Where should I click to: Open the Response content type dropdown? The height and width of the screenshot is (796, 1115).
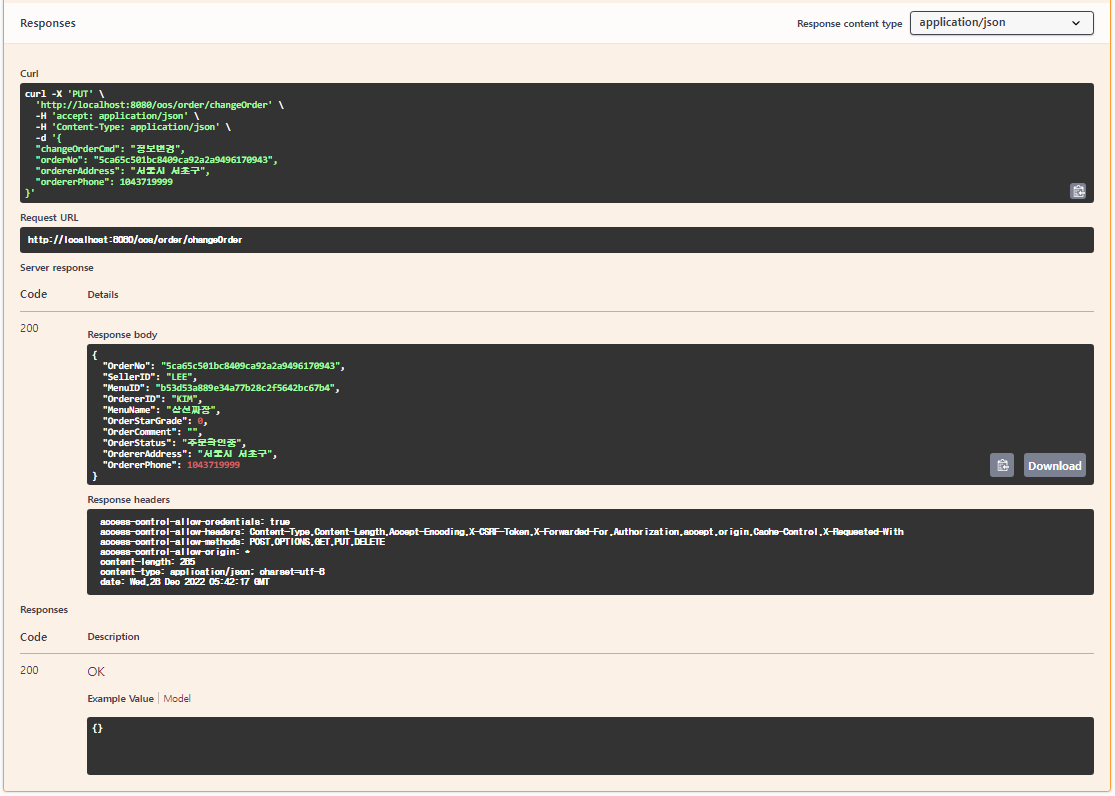coord(1001,23)
